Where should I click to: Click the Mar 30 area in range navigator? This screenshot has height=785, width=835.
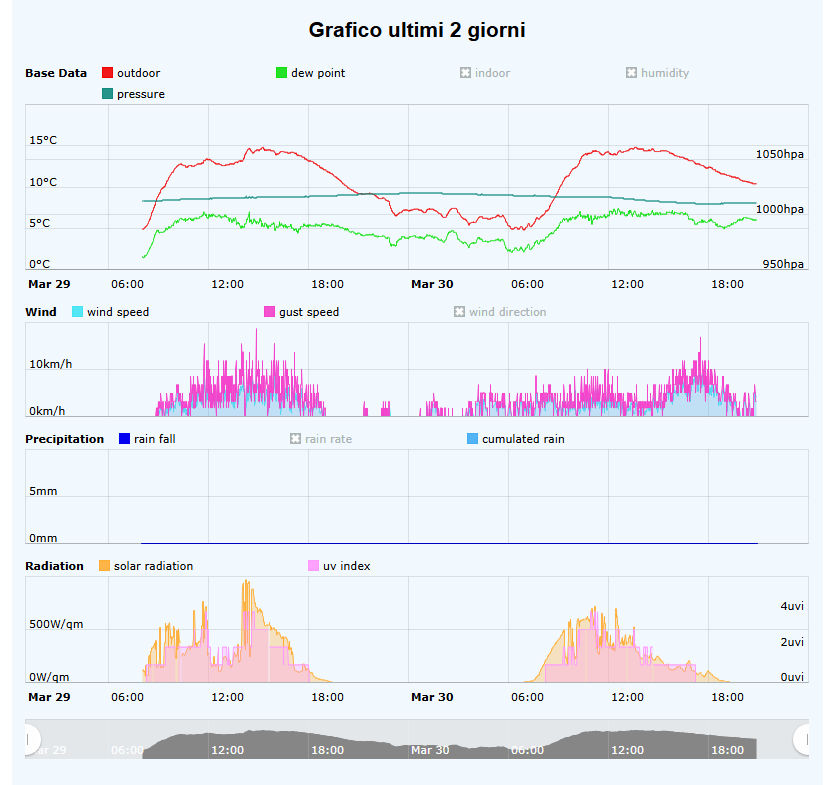[432, 748]
